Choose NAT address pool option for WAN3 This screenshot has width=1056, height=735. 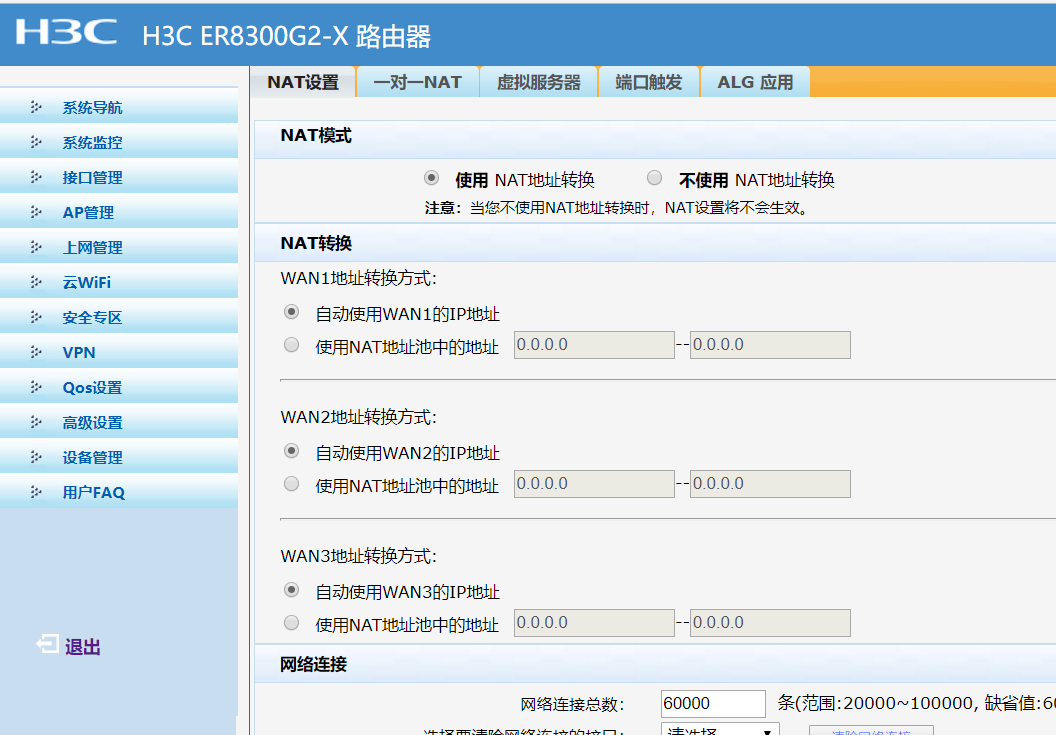click(292, 622)
